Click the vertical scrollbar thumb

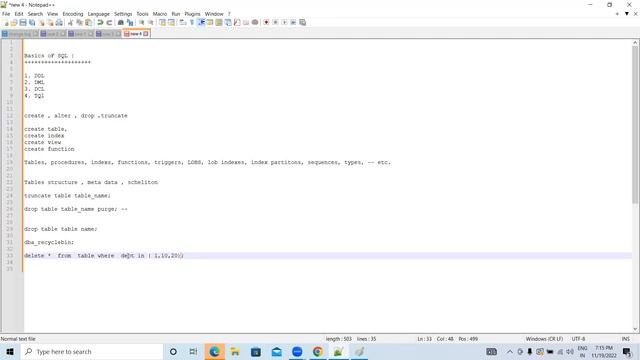pyautogui.click(x=636, y=124)
